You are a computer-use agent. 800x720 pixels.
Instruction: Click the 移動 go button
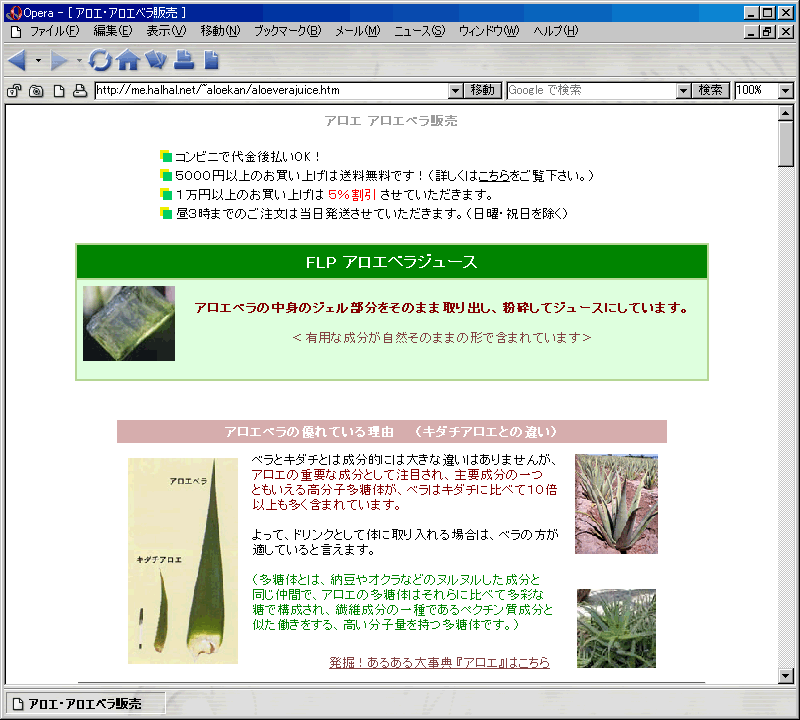pyautogui.click(x=483, y=91)
